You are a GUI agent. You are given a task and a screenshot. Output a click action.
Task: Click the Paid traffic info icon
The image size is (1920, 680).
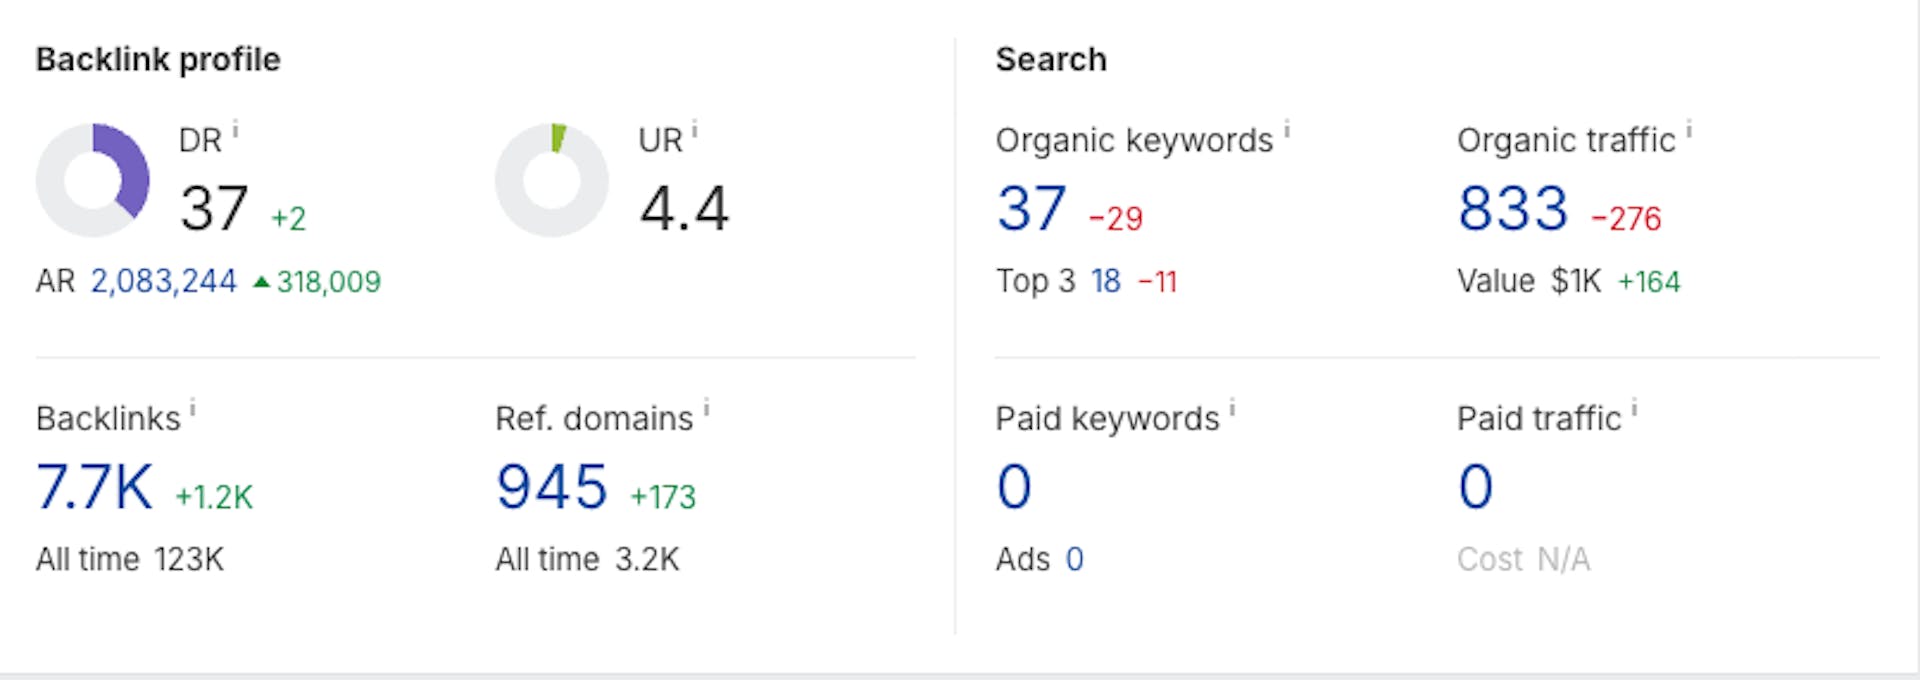1634,407
